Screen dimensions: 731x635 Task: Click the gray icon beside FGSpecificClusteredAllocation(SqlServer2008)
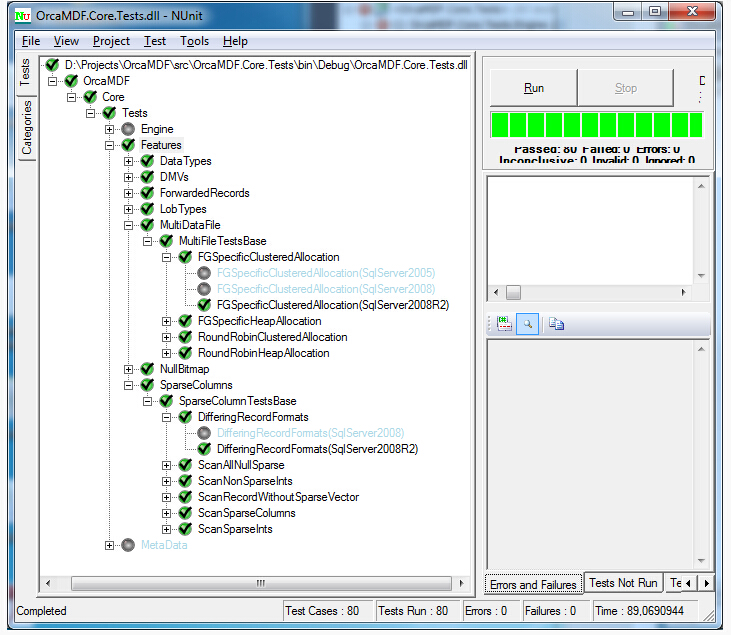pos(204,289)
